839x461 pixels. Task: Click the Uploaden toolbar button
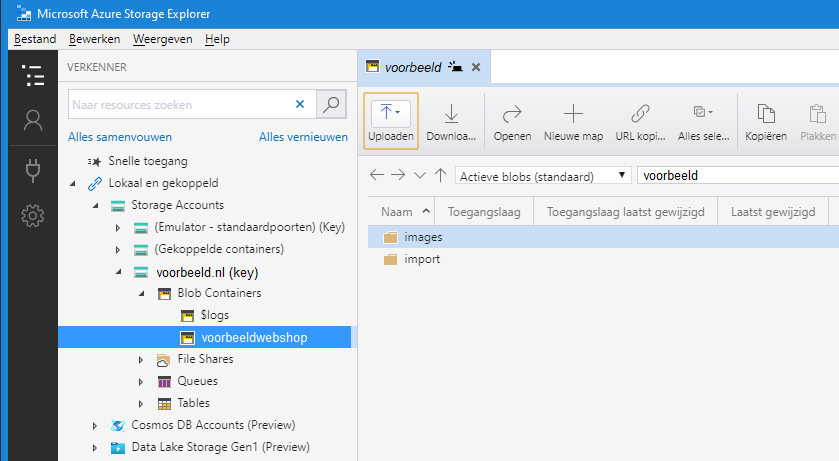[391, 121]
